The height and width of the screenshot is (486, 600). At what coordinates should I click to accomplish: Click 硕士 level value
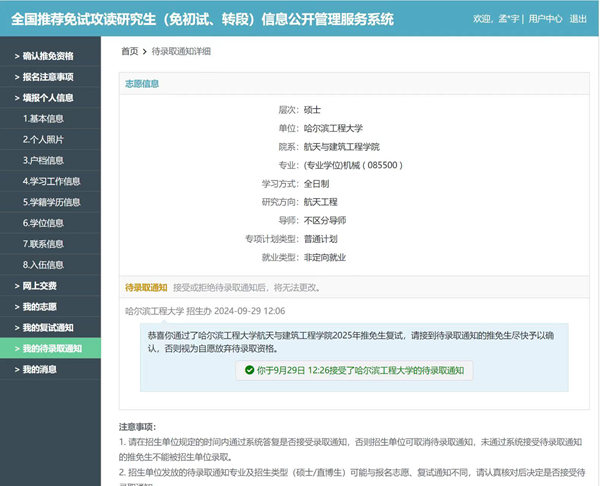312,110
